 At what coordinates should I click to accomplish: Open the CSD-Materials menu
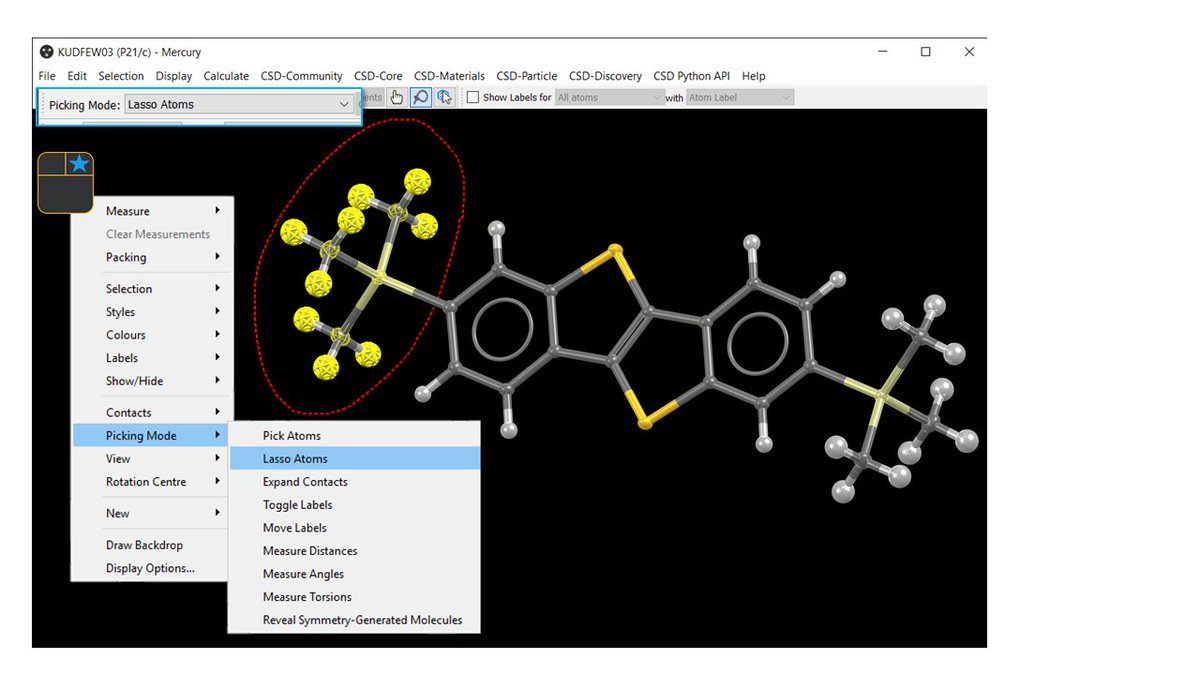449,76
